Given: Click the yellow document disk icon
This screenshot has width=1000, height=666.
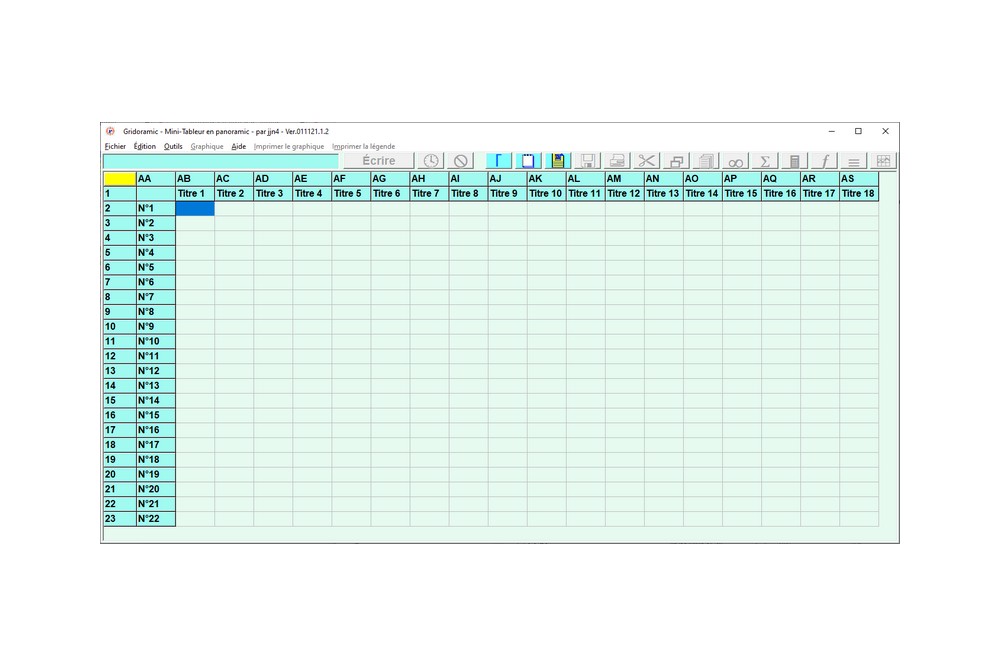Looking at the screenshot, I should click(x=558, y=161).
